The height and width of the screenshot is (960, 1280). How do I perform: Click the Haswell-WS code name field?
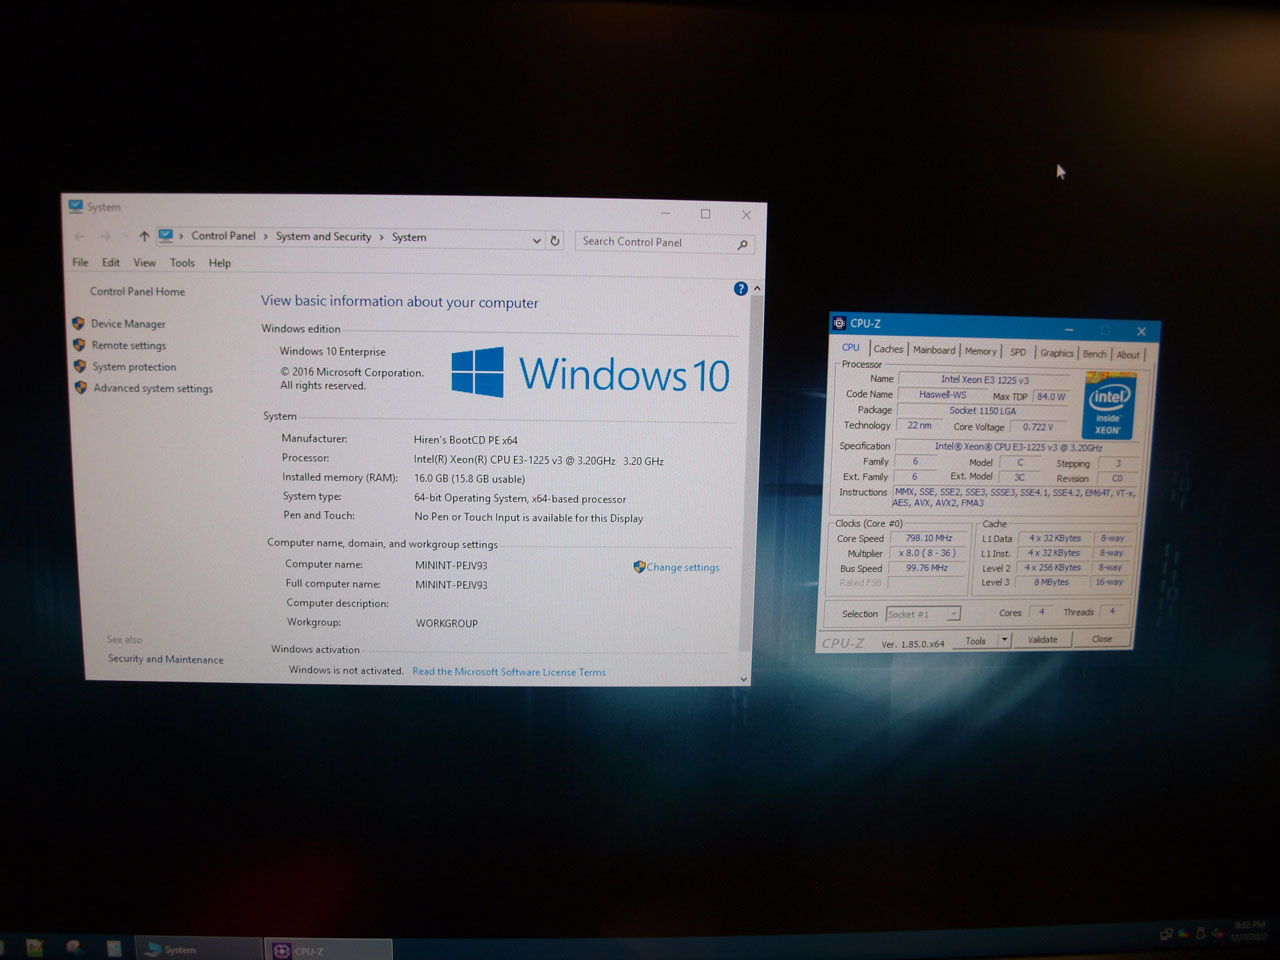[942, 394]
